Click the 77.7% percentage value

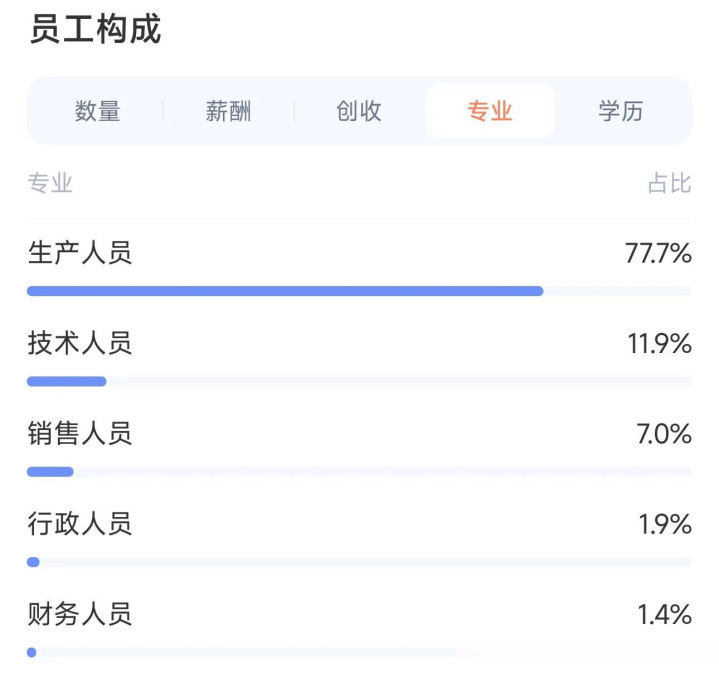coord(658,254)
